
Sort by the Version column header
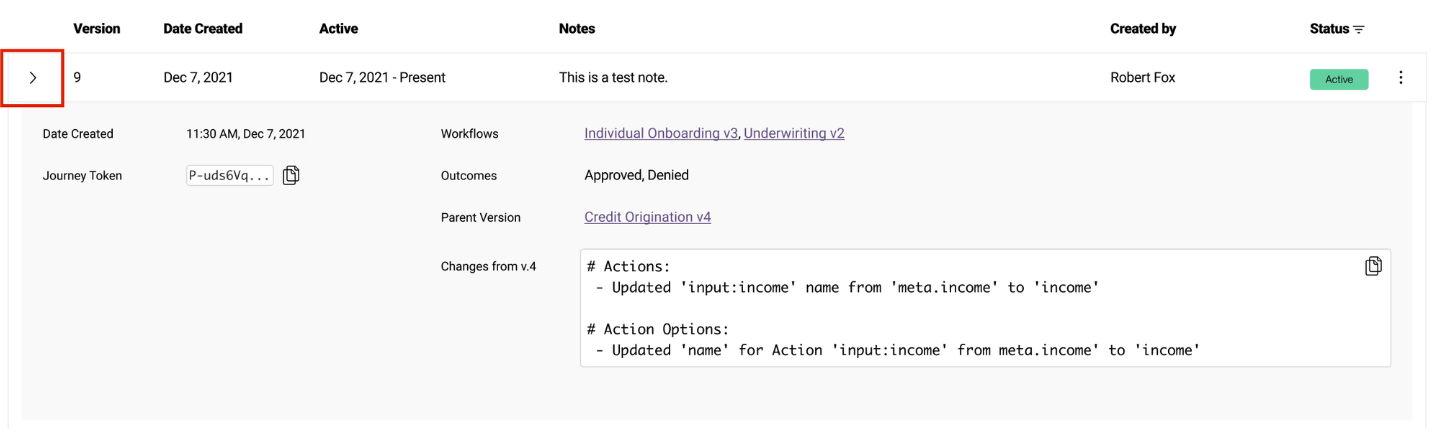coord(96,29)
